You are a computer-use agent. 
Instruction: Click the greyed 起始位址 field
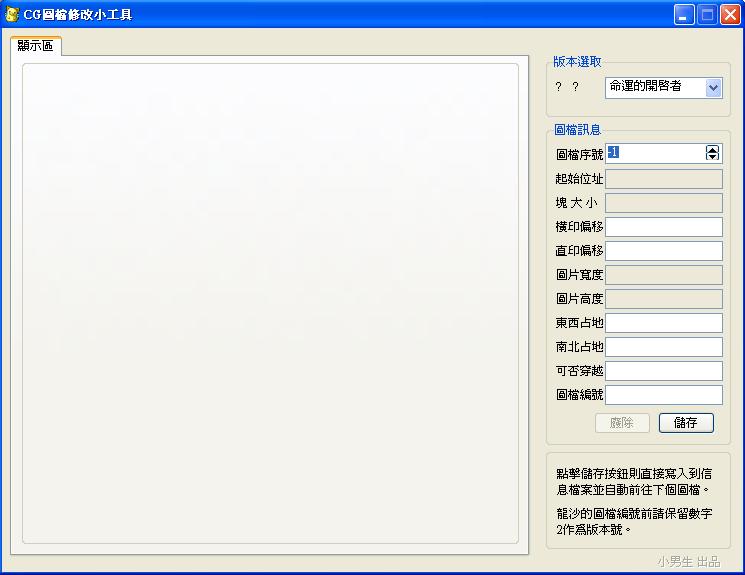coord(664,179)
